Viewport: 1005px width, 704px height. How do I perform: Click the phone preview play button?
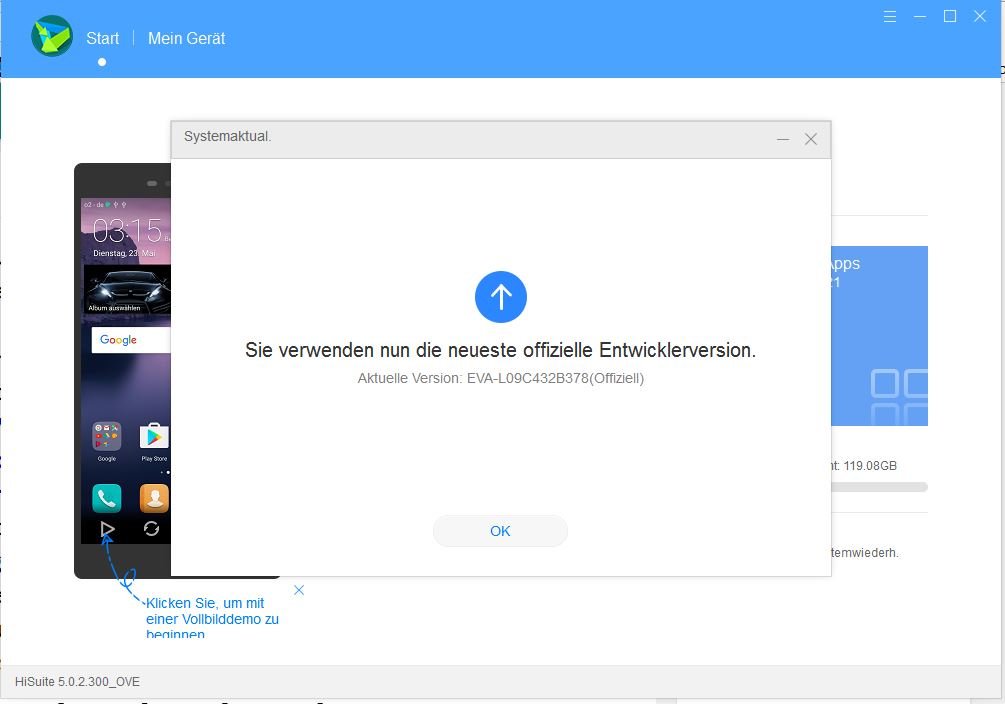tap(107, 529)
